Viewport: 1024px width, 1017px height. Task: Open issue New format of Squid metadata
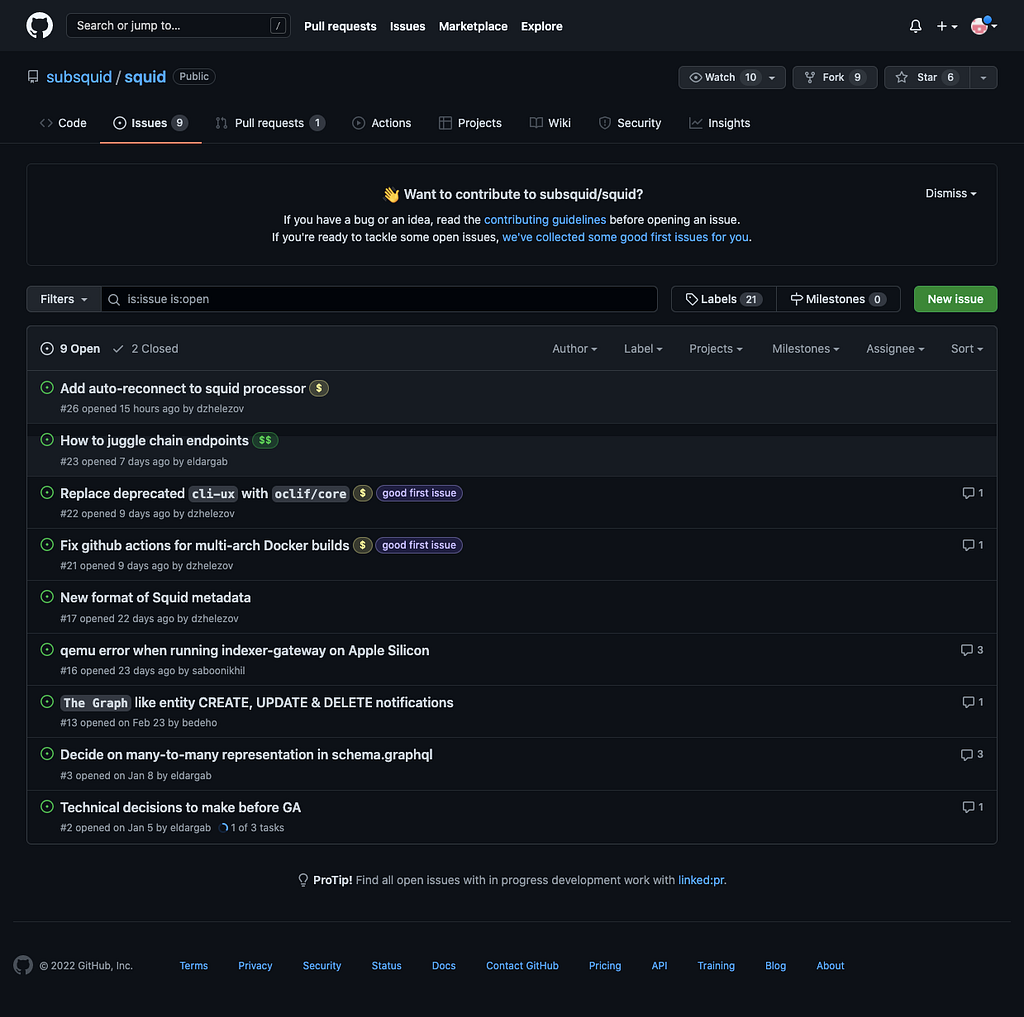[x=155, y=598]
